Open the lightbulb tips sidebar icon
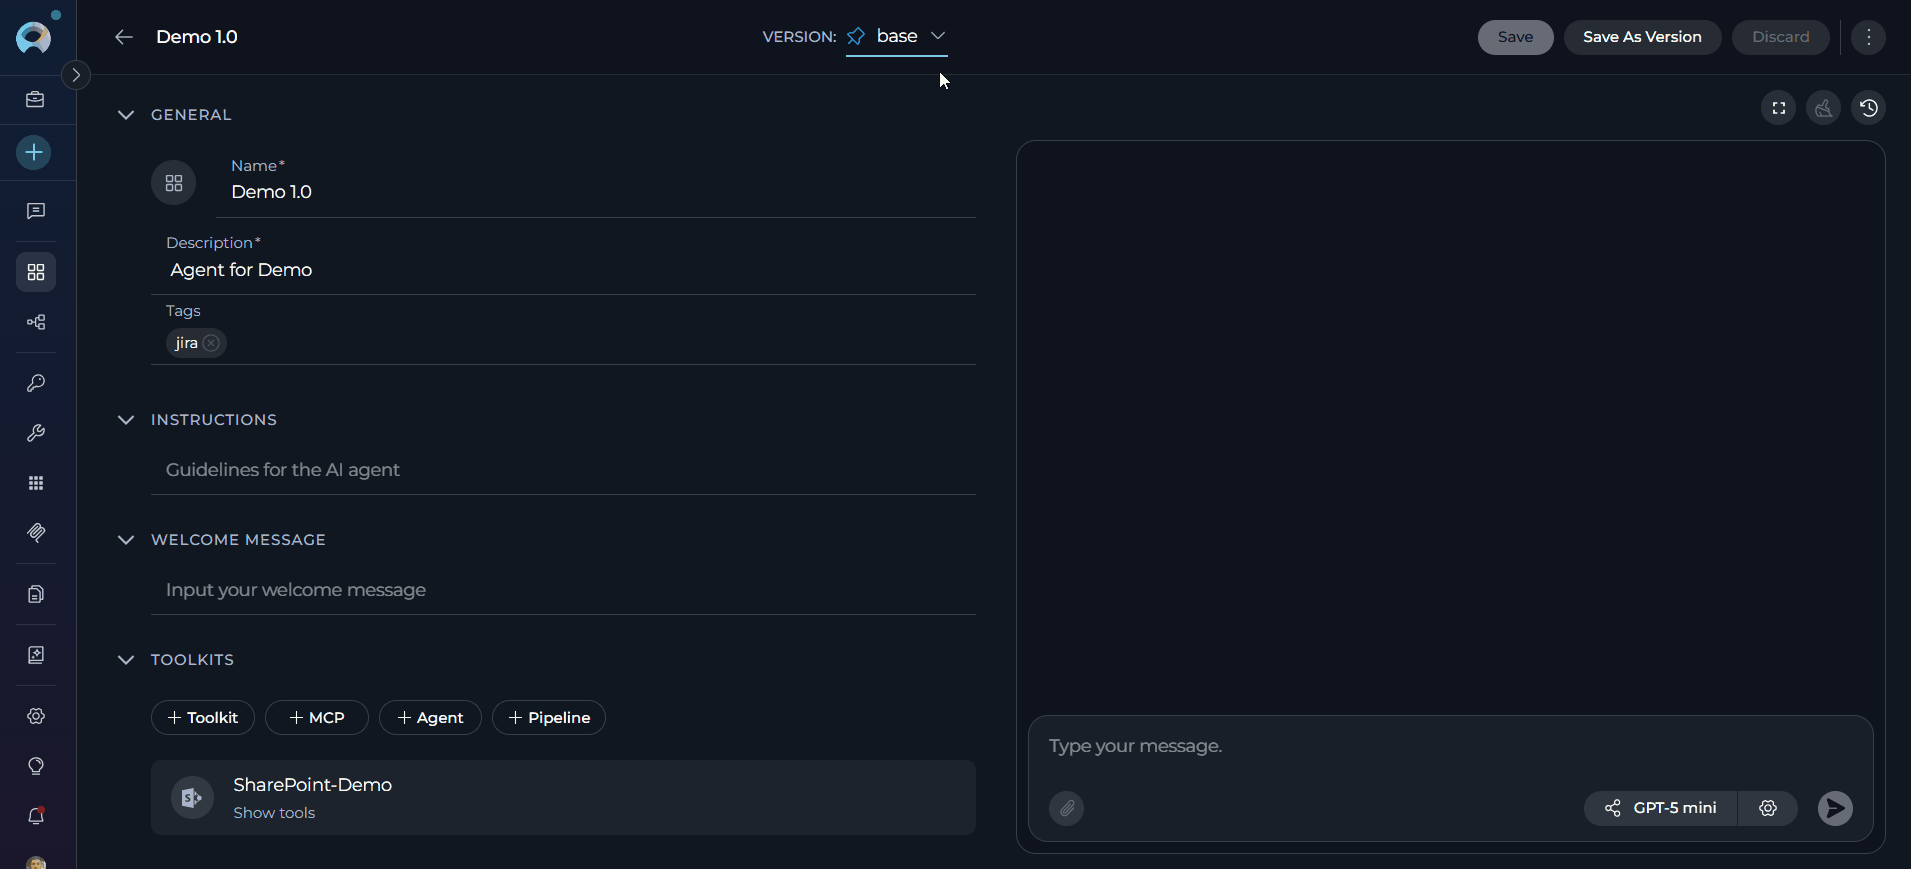The image size is (1911, 869). (x=36, y=766)
